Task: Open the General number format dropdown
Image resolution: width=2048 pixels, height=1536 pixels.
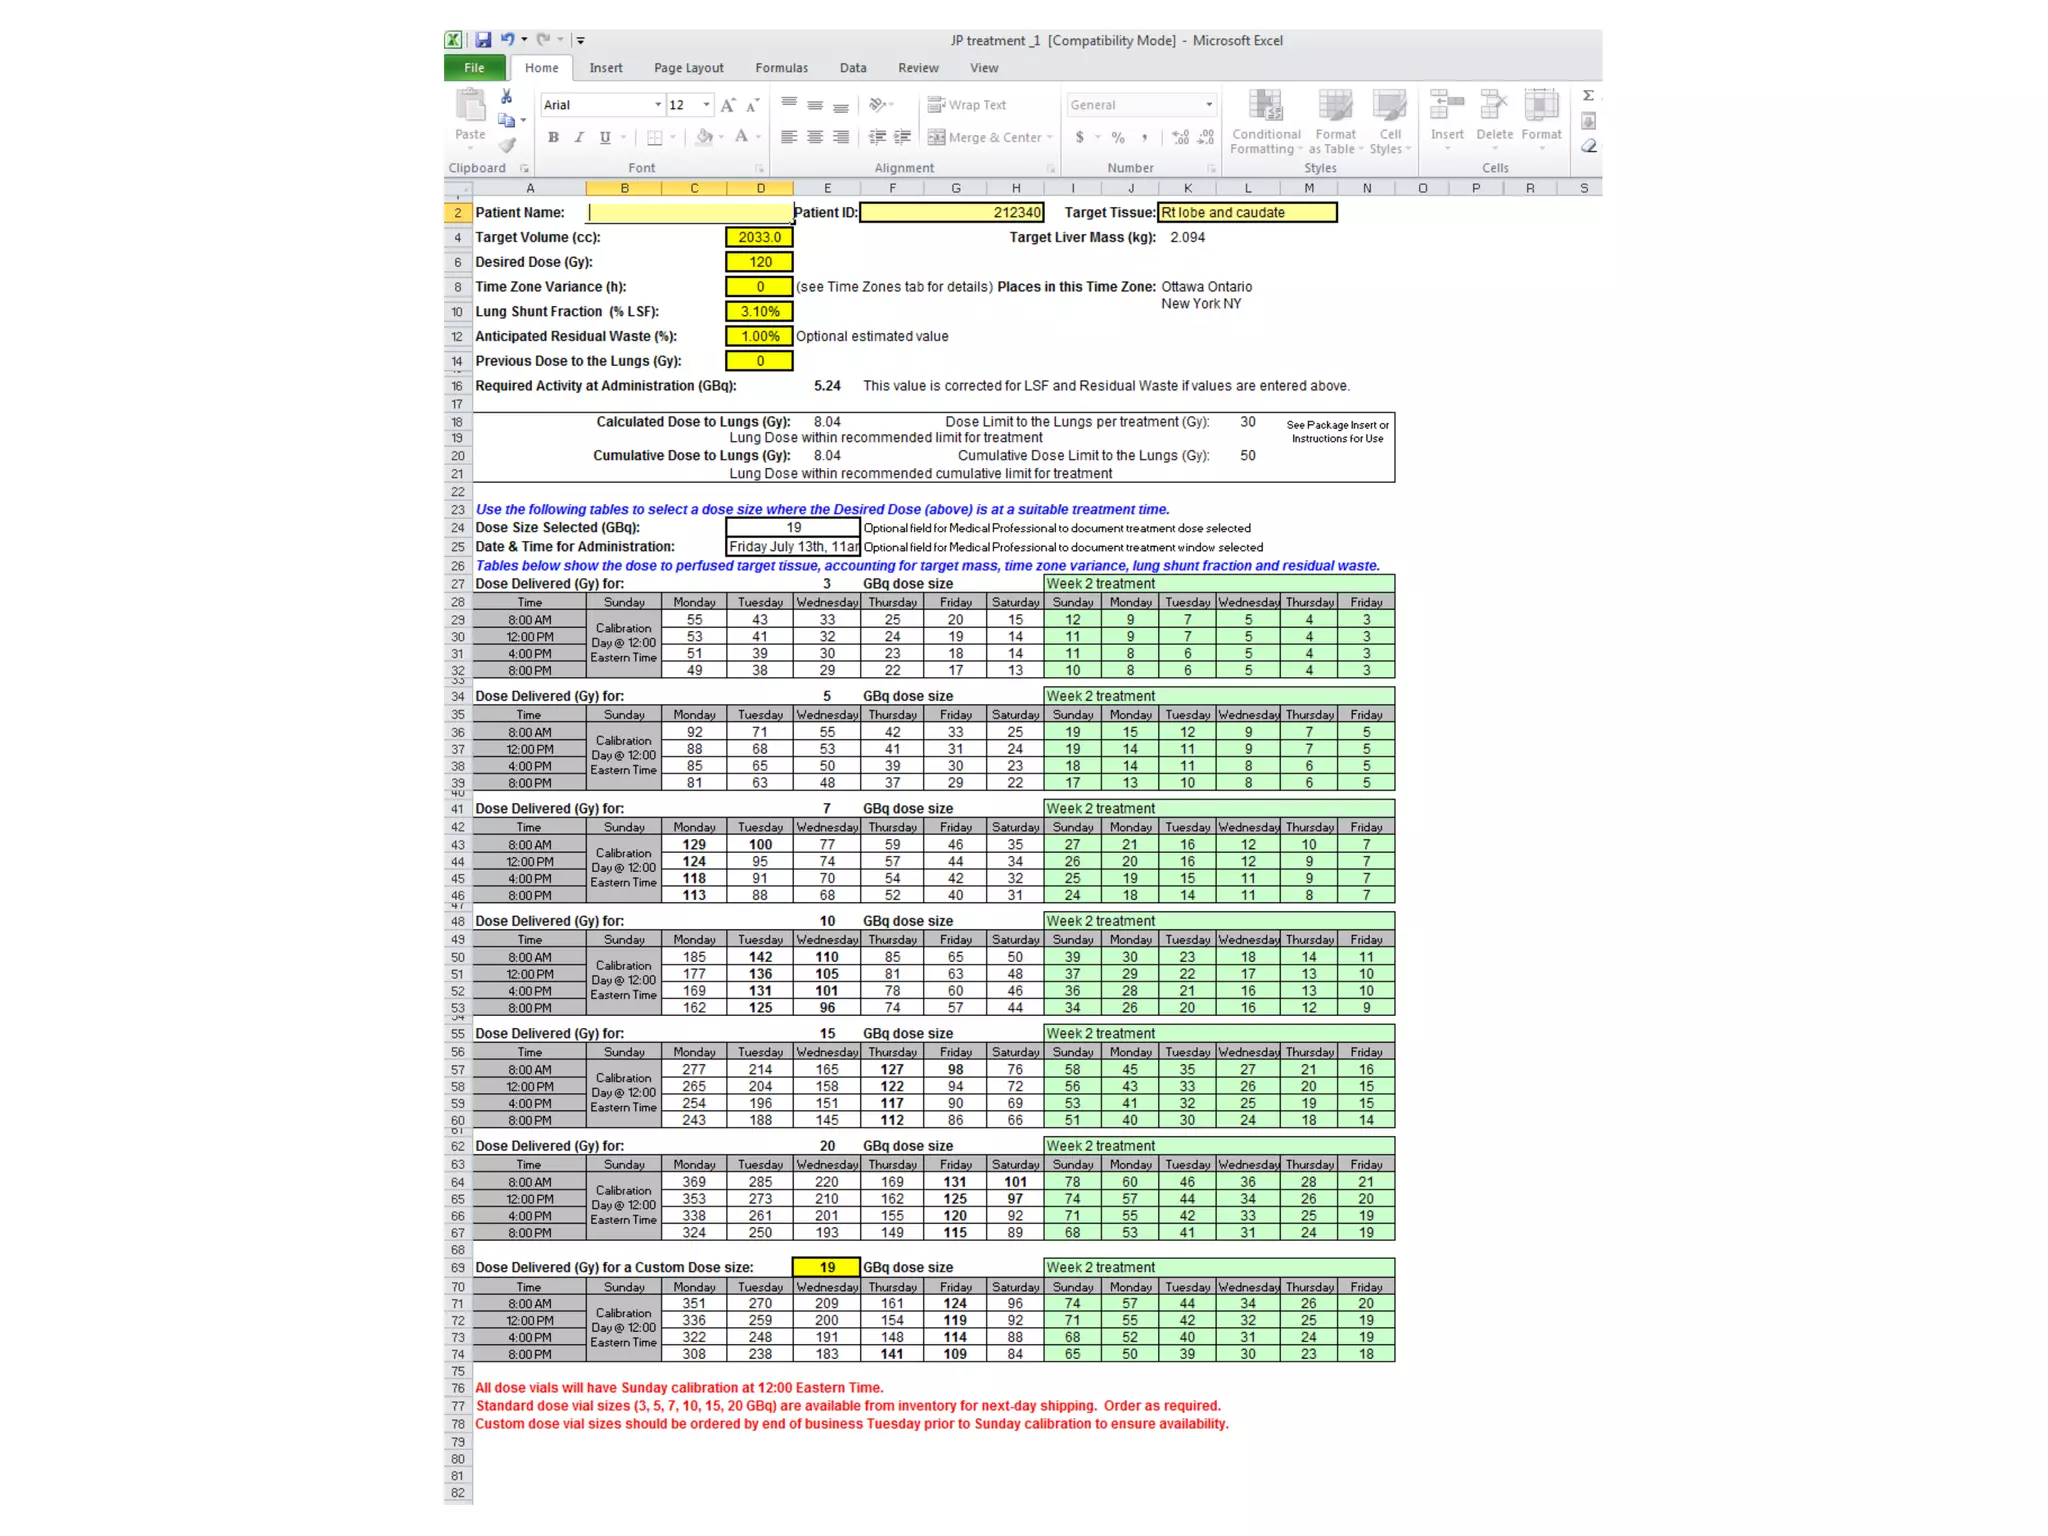Action: click(1209, 105)
